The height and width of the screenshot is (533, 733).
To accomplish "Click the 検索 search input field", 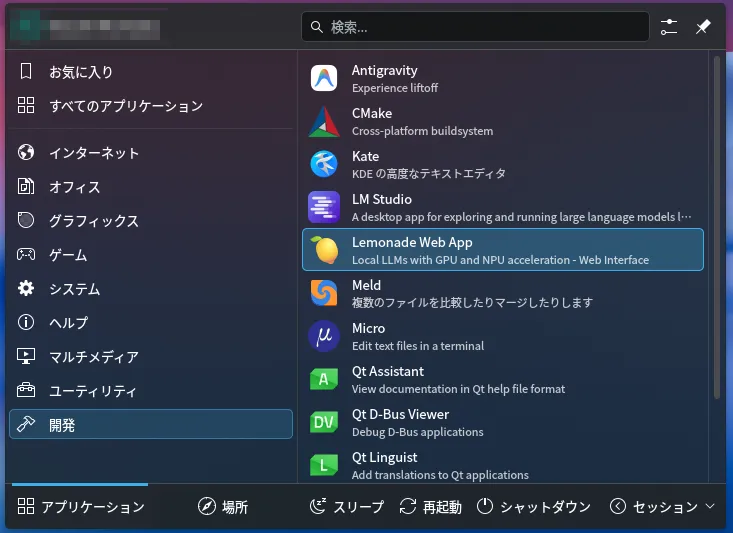I will pyautogui.click(x=475, y=27).
